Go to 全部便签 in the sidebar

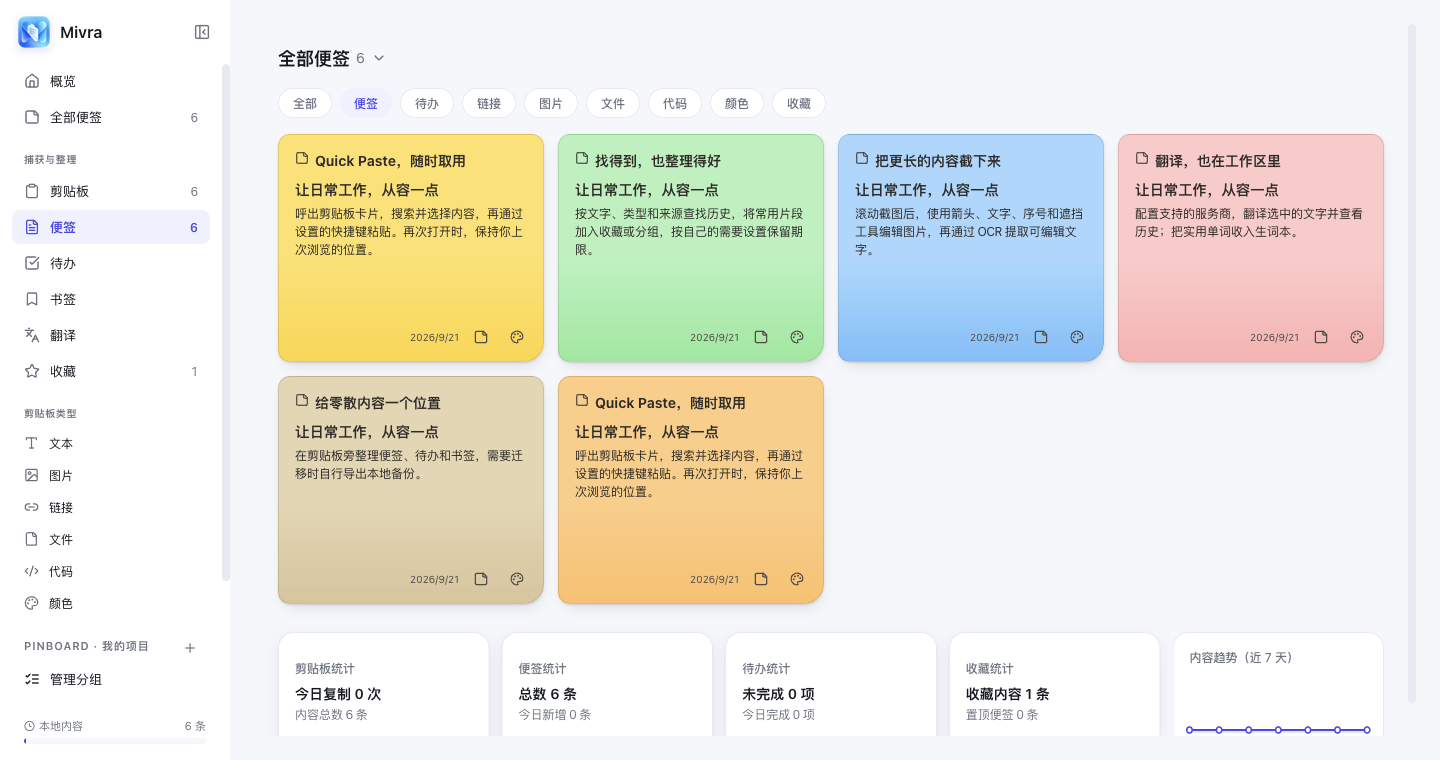(x=111, y=117)
